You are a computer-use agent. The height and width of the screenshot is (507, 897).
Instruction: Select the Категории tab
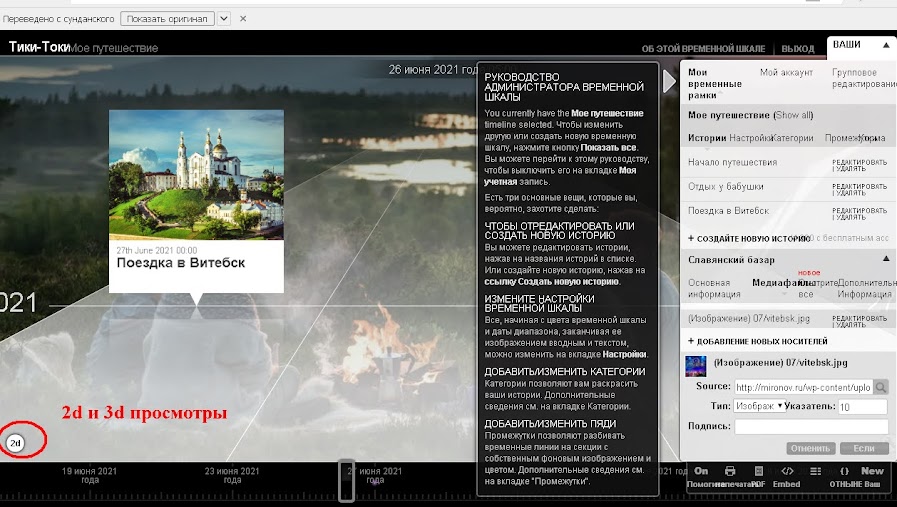[x=792, y=138]
